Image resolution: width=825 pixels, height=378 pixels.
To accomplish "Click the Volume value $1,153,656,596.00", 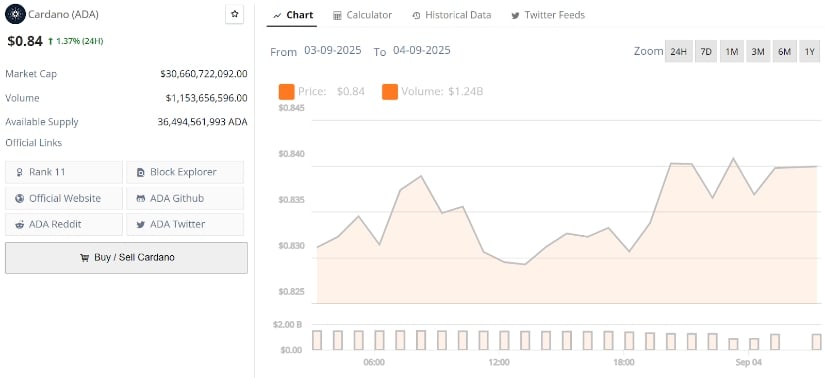I will [206, 98].
